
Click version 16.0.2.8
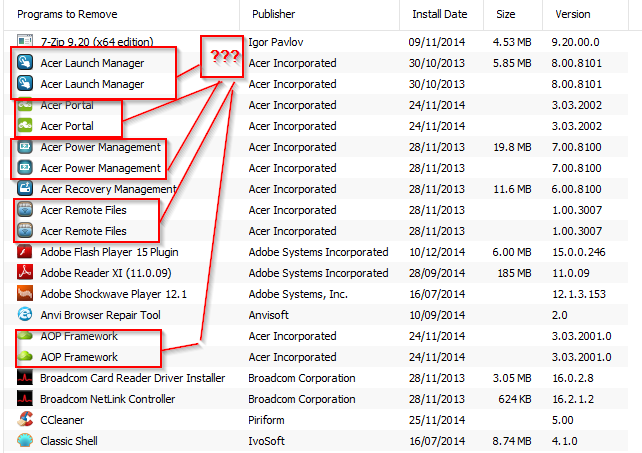click(x=573, y=378)
